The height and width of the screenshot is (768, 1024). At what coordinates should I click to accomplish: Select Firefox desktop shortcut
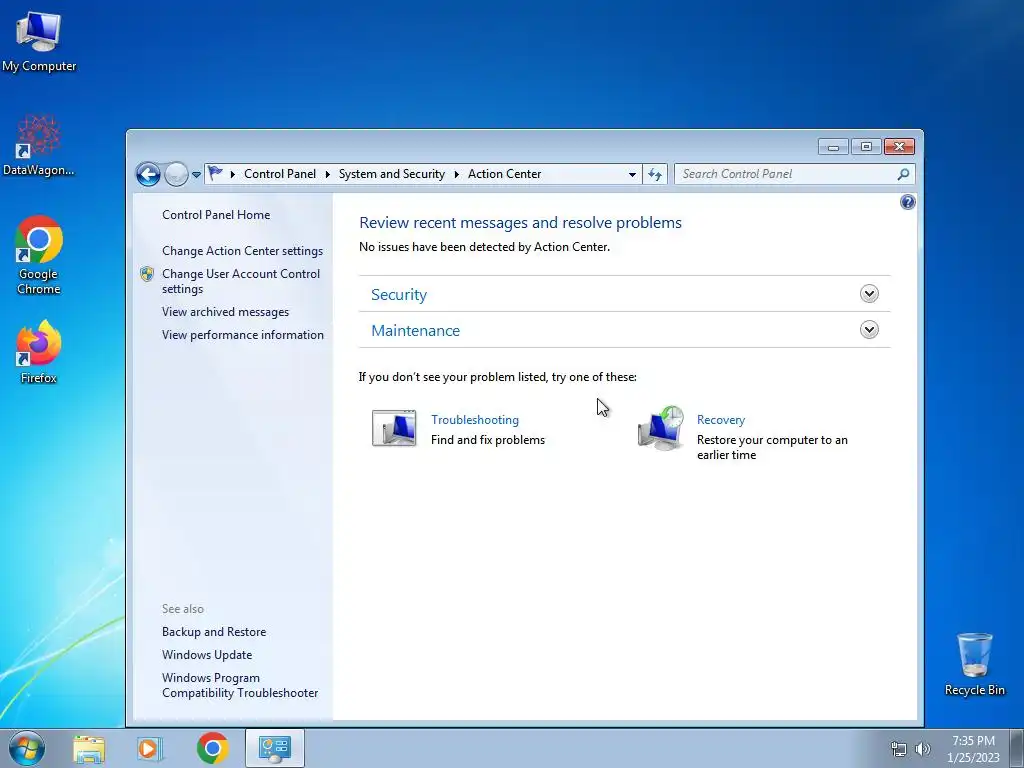(39, 352)
